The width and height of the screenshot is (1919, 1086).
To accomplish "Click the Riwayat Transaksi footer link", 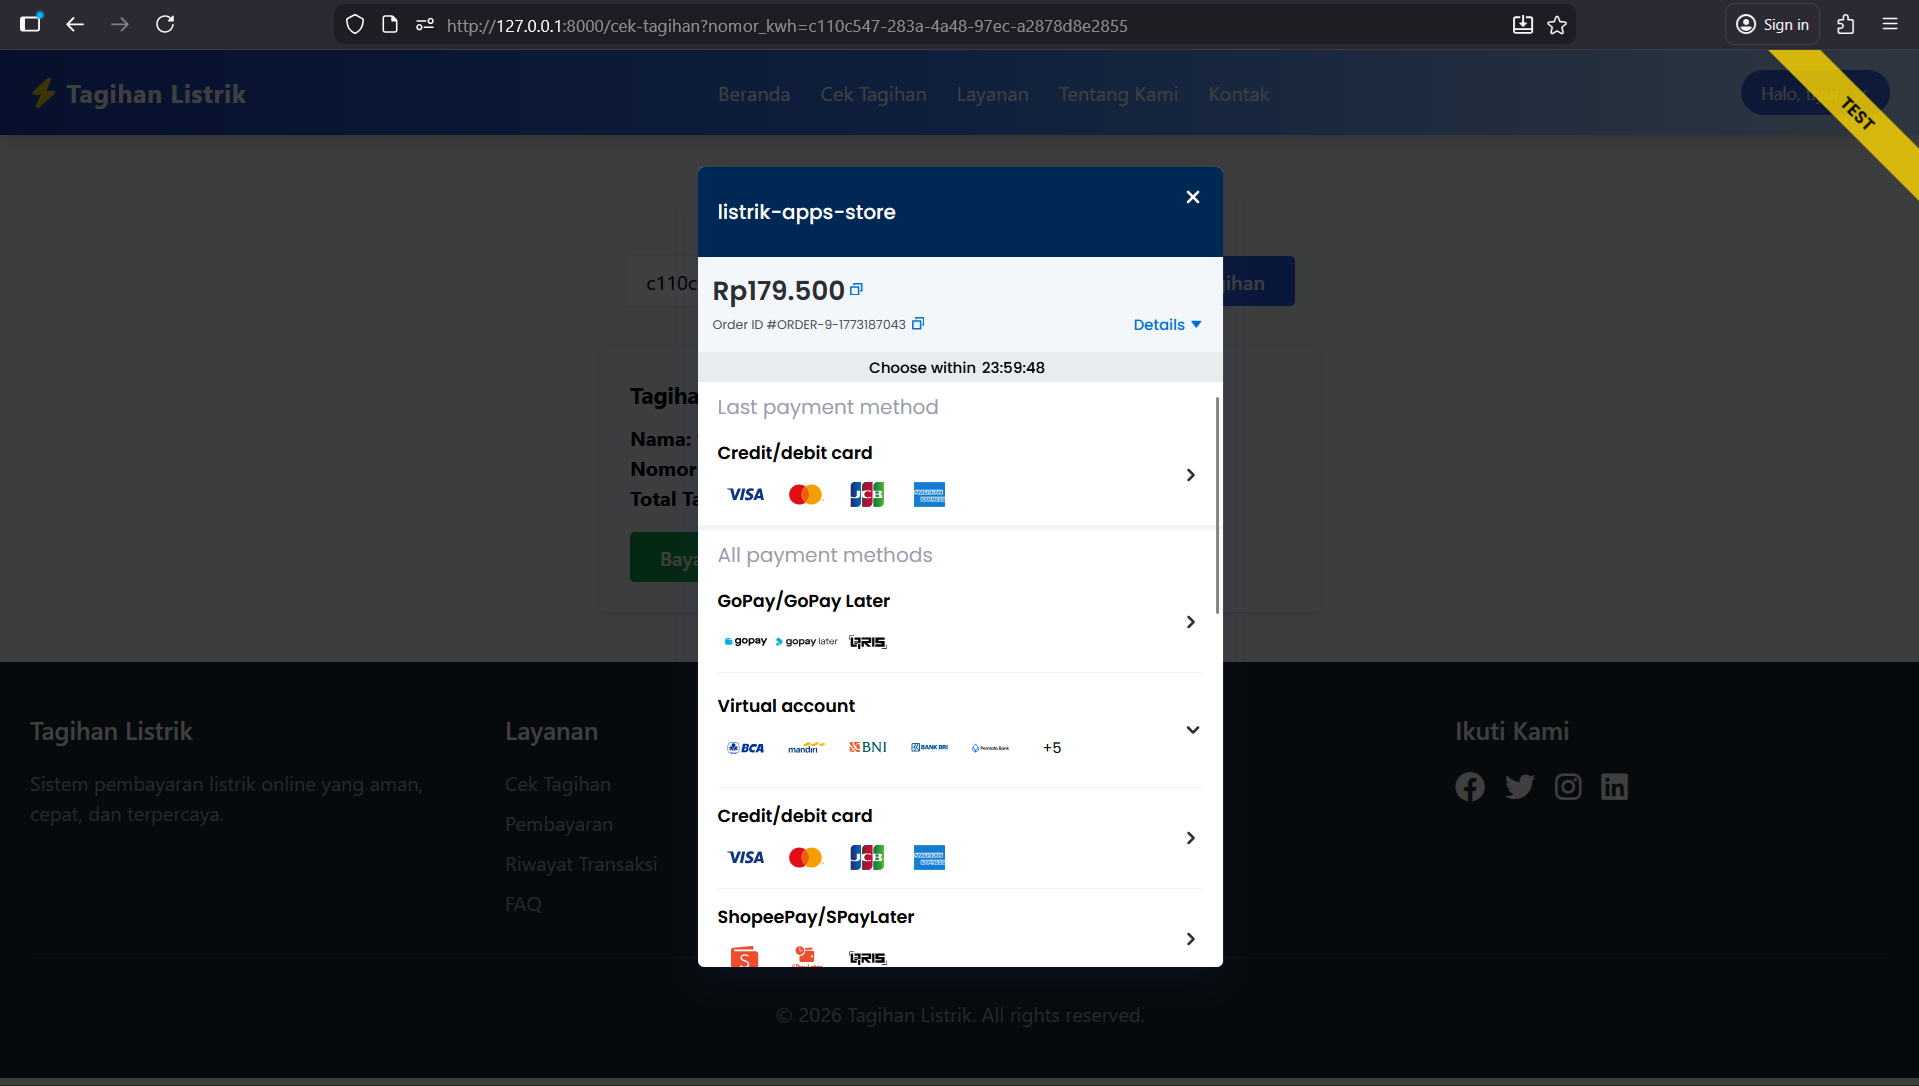I will (x=581, y=864).
